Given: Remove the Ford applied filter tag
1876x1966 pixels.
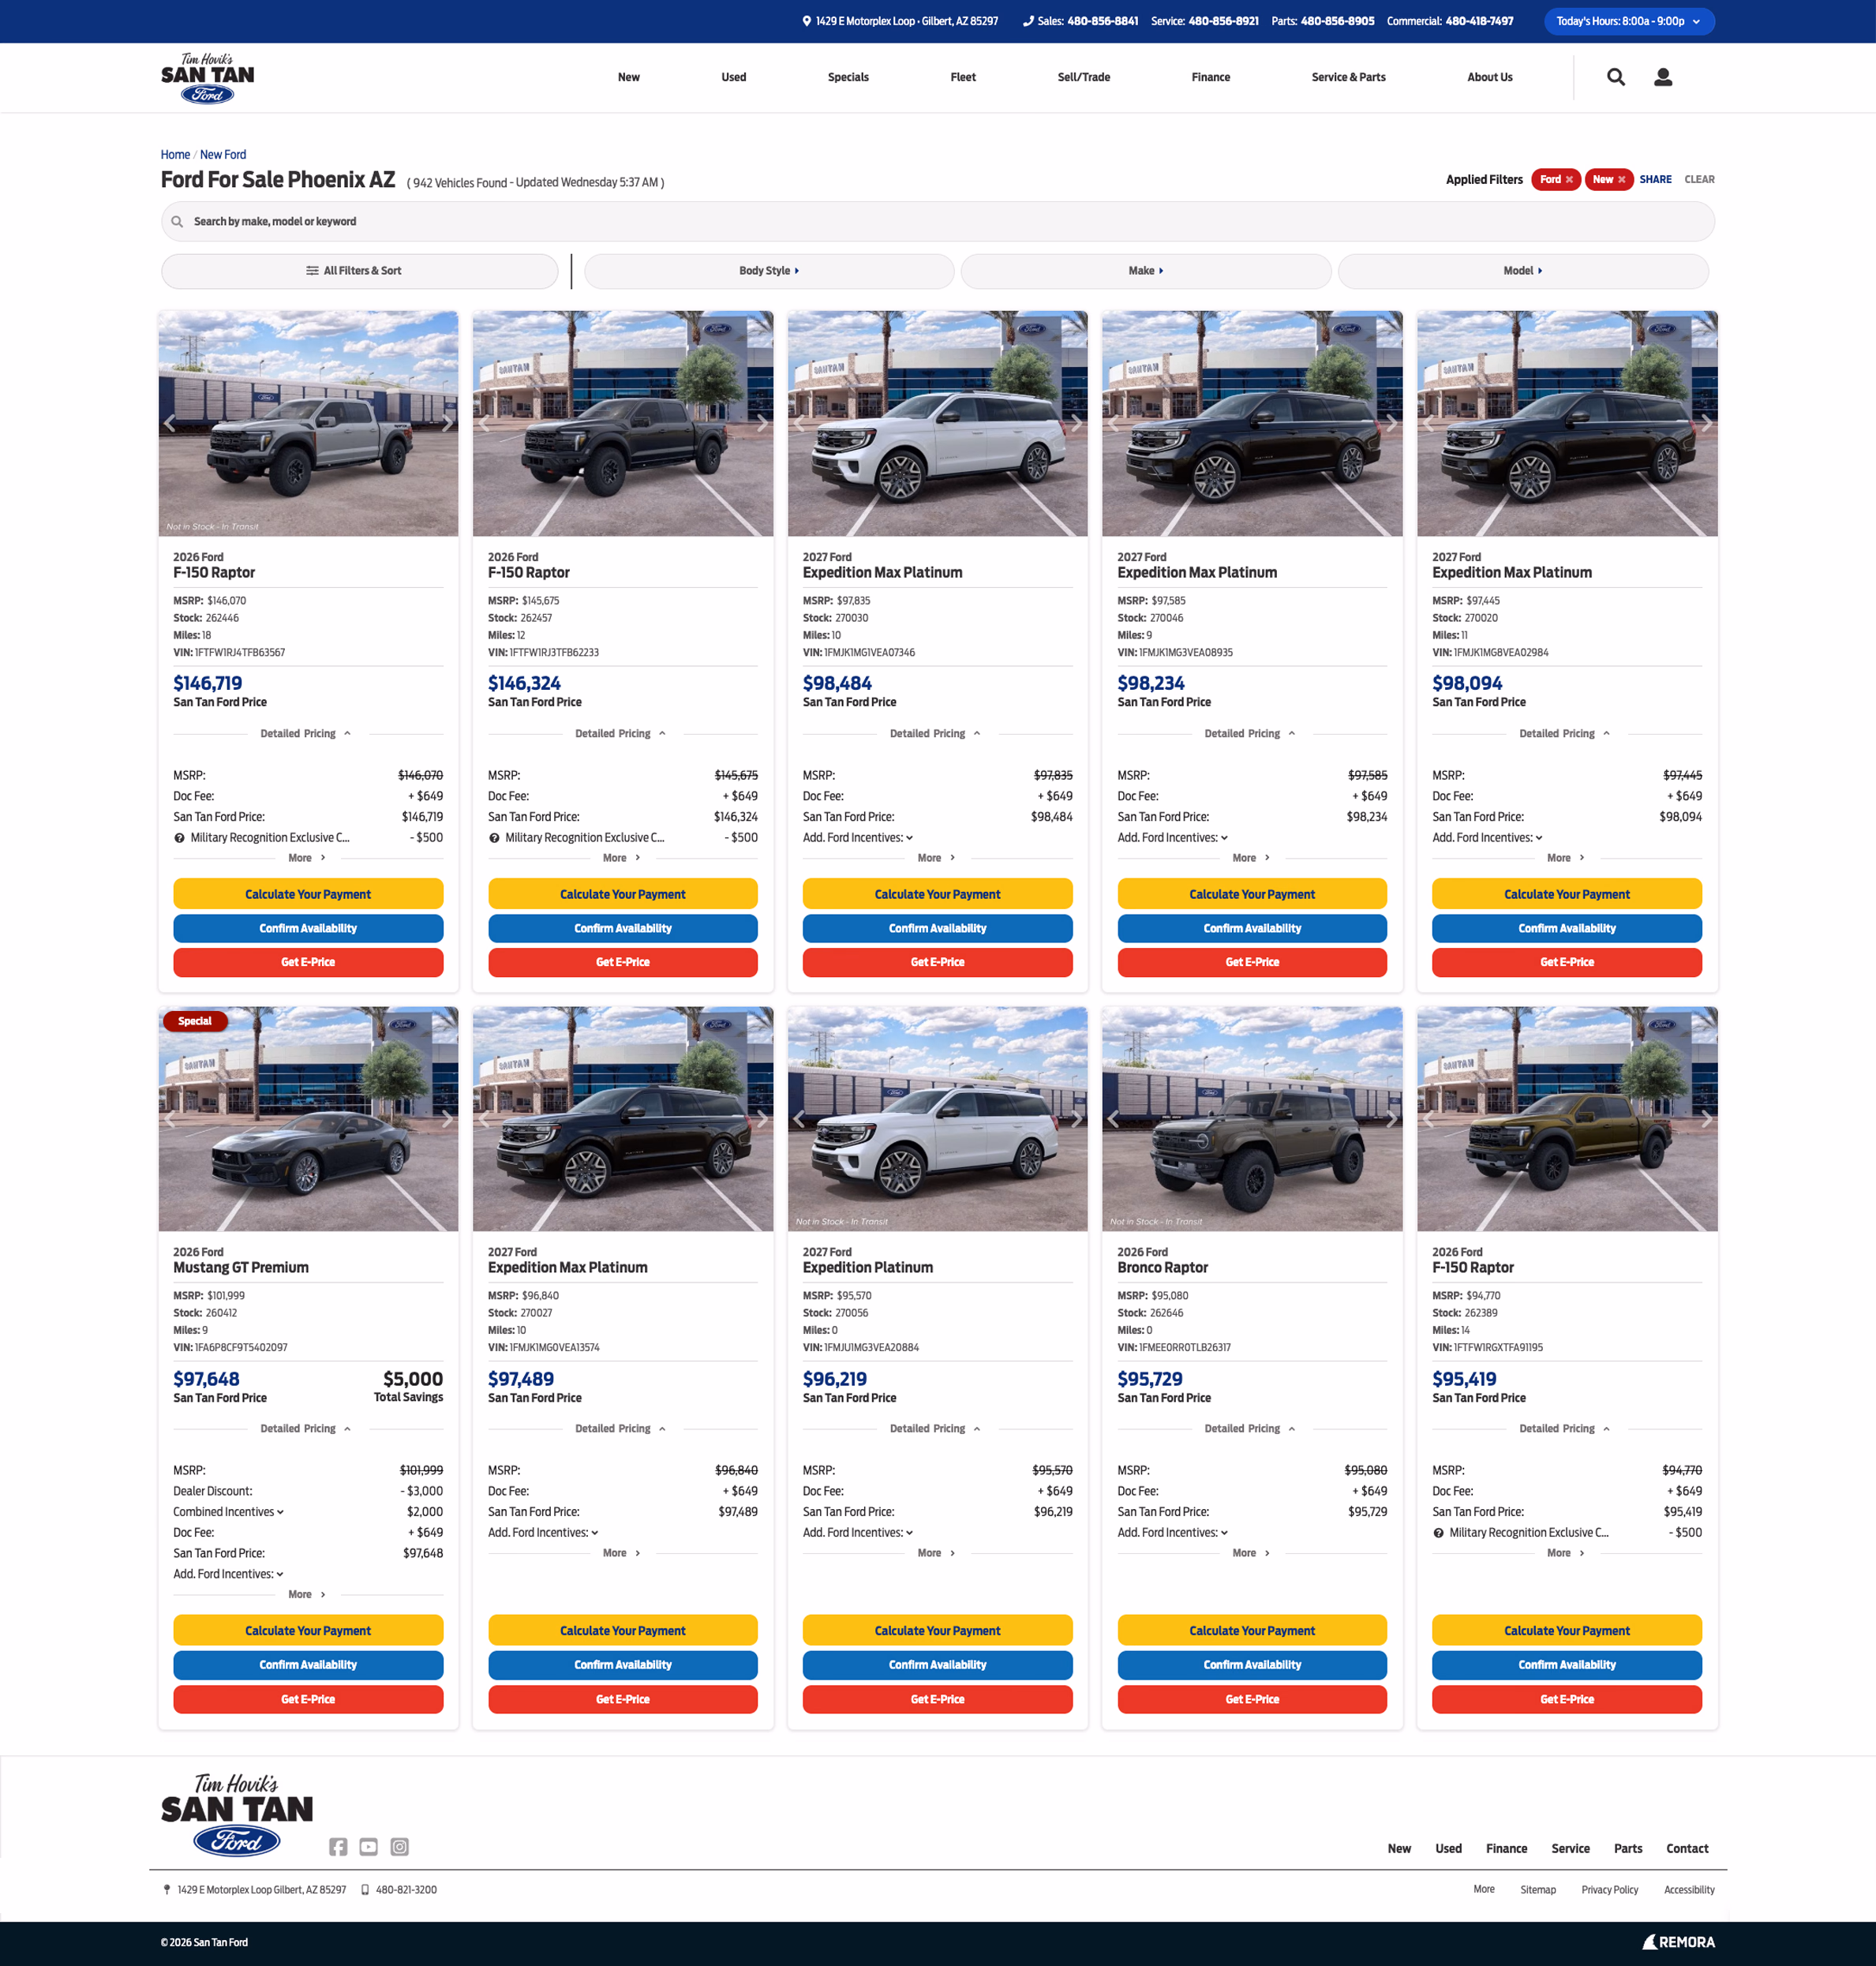Looking at the screenshot, I should click(x=1569, y=179).
